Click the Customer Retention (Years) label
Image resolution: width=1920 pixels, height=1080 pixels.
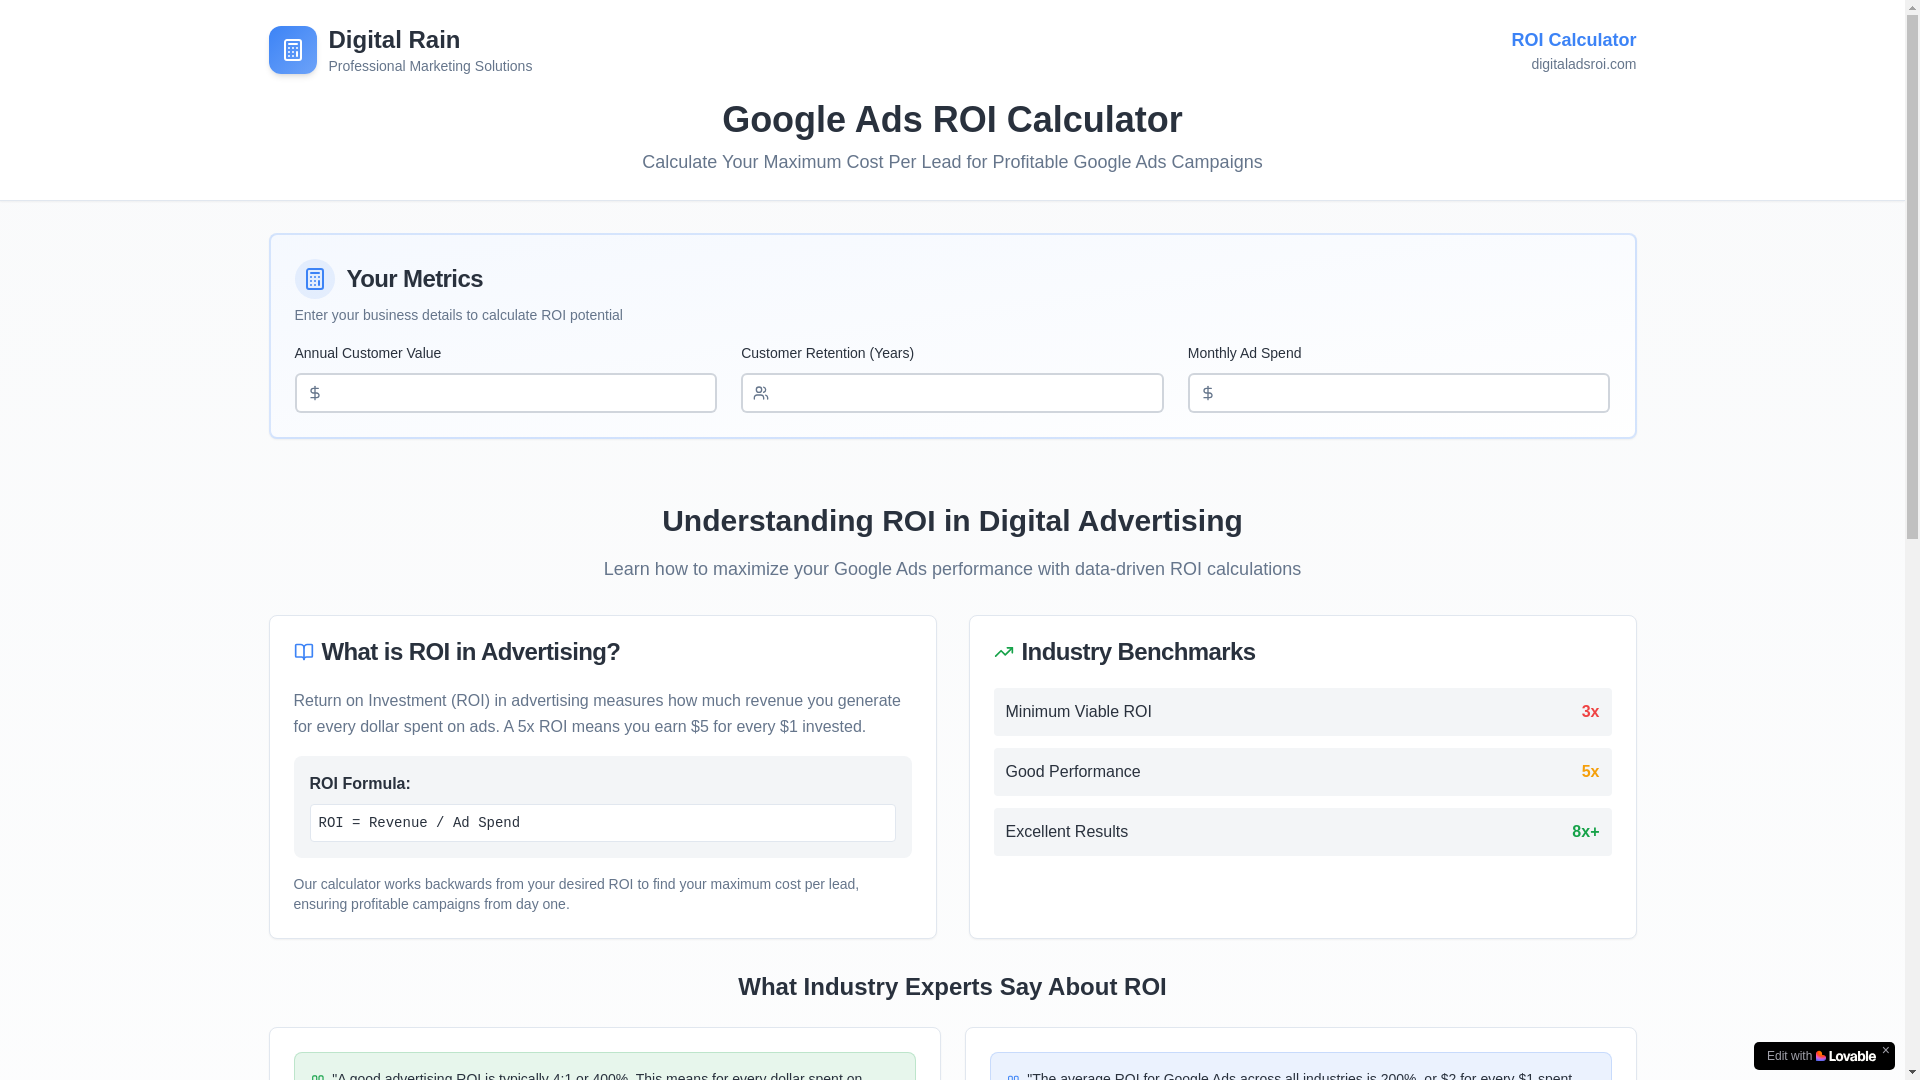pos(827,353)
